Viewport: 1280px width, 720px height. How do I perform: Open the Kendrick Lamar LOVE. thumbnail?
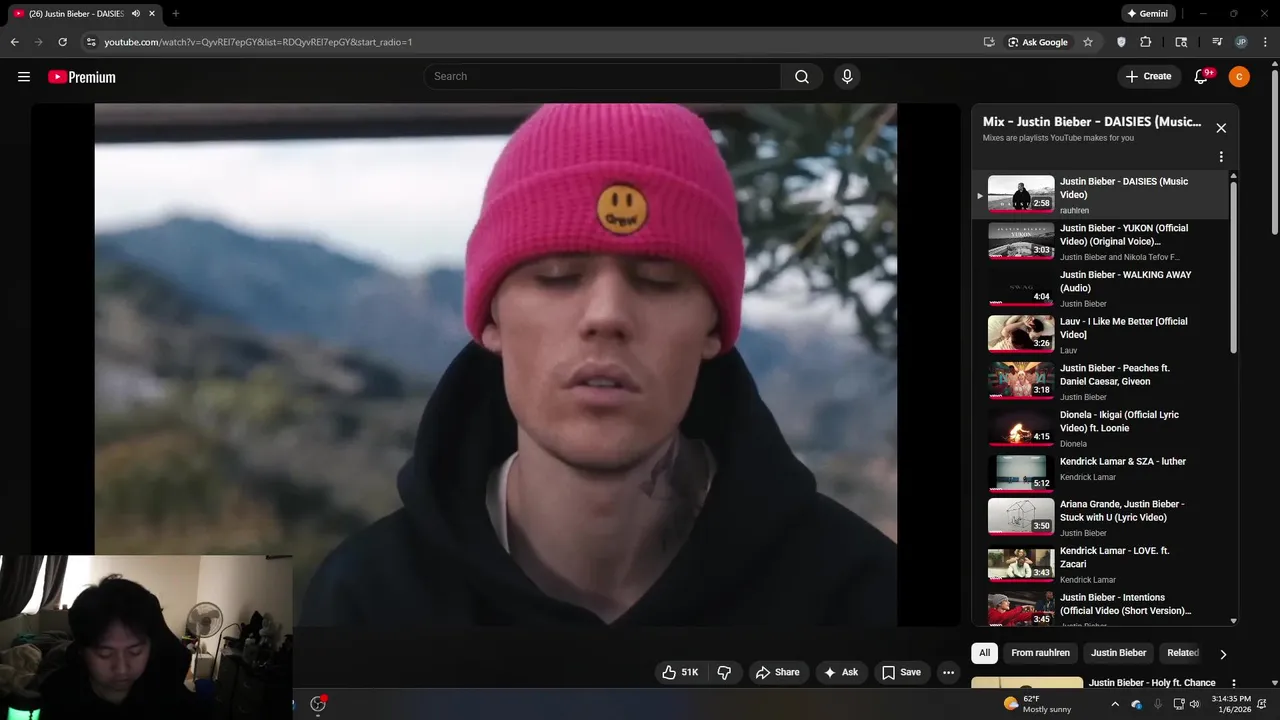pos(1021,564)
